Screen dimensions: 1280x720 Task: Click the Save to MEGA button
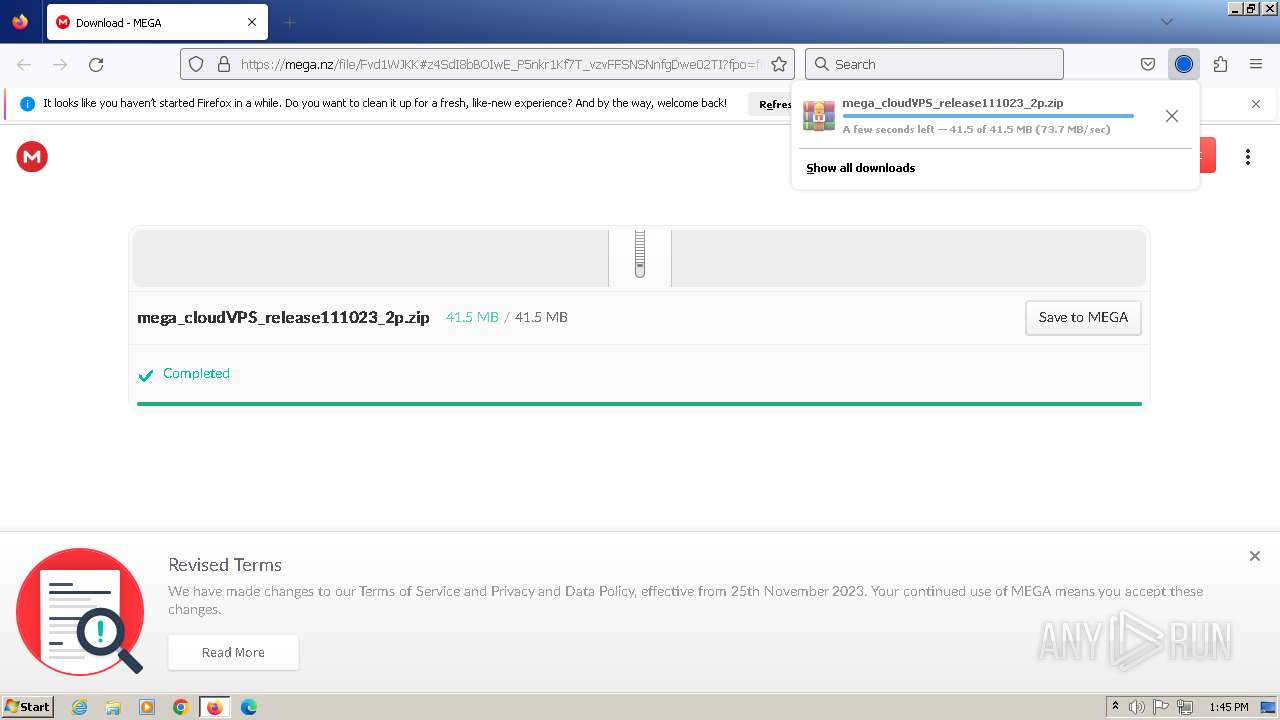pos(1083,317)
